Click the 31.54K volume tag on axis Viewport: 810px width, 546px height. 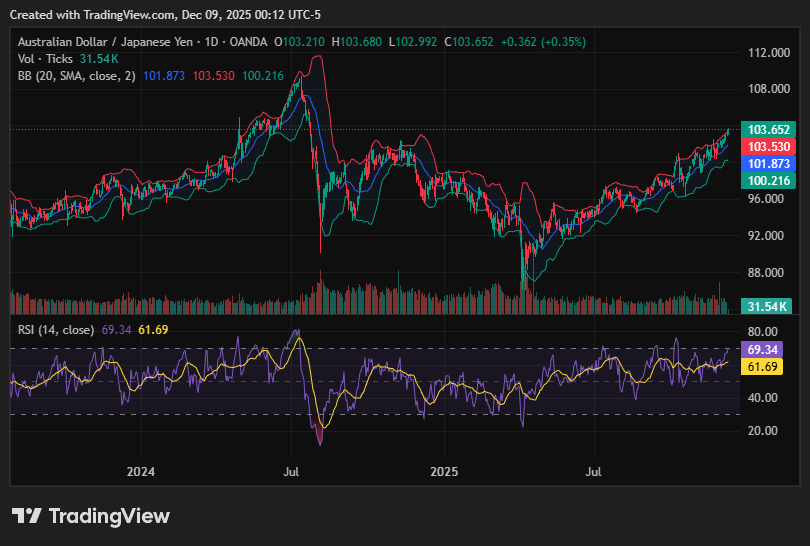[x=769, y=306]
